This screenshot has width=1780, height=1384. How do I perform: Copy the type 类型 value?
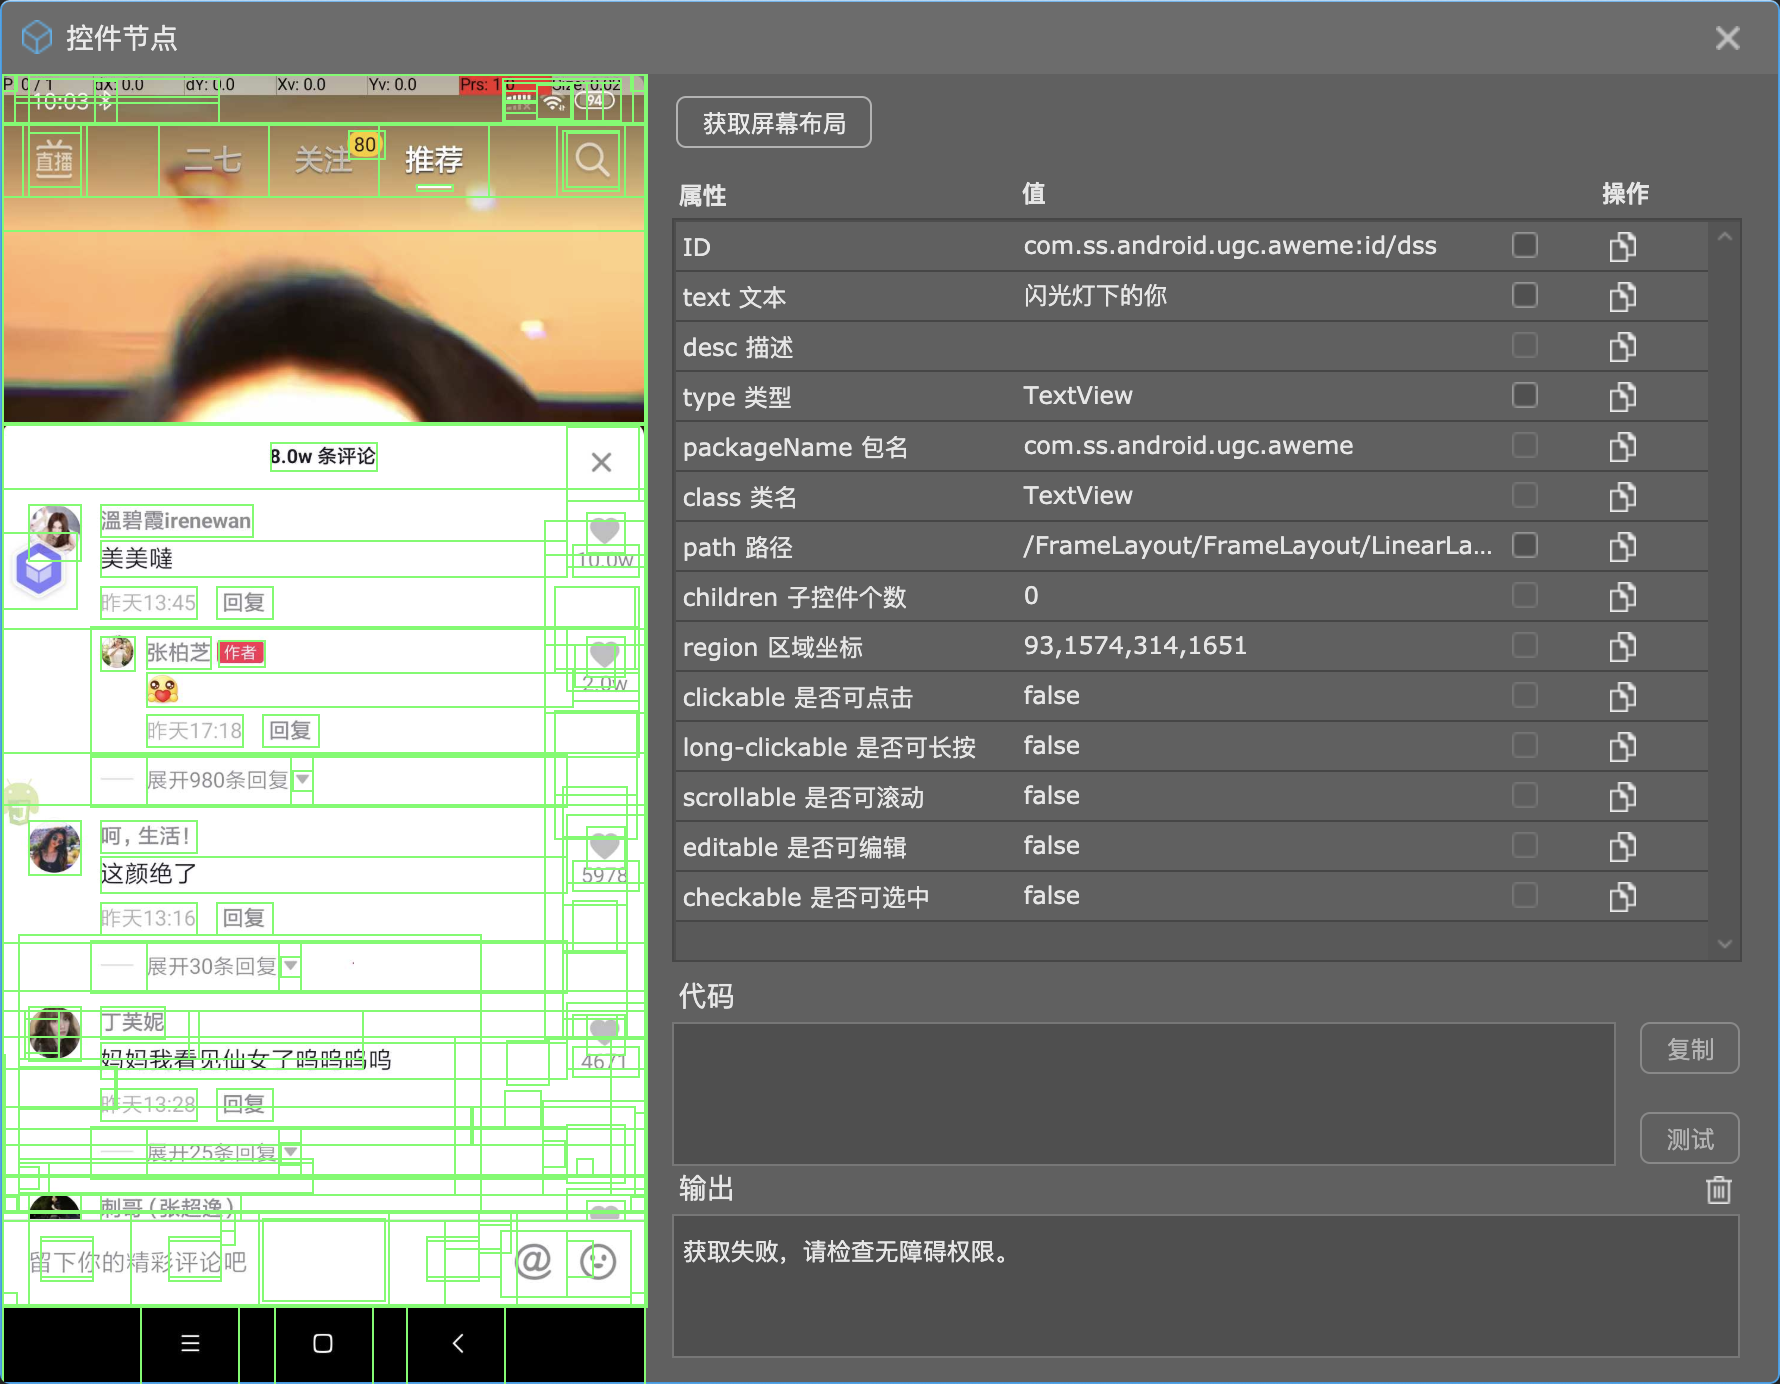pyautogui.click(x=1622, y=396)
